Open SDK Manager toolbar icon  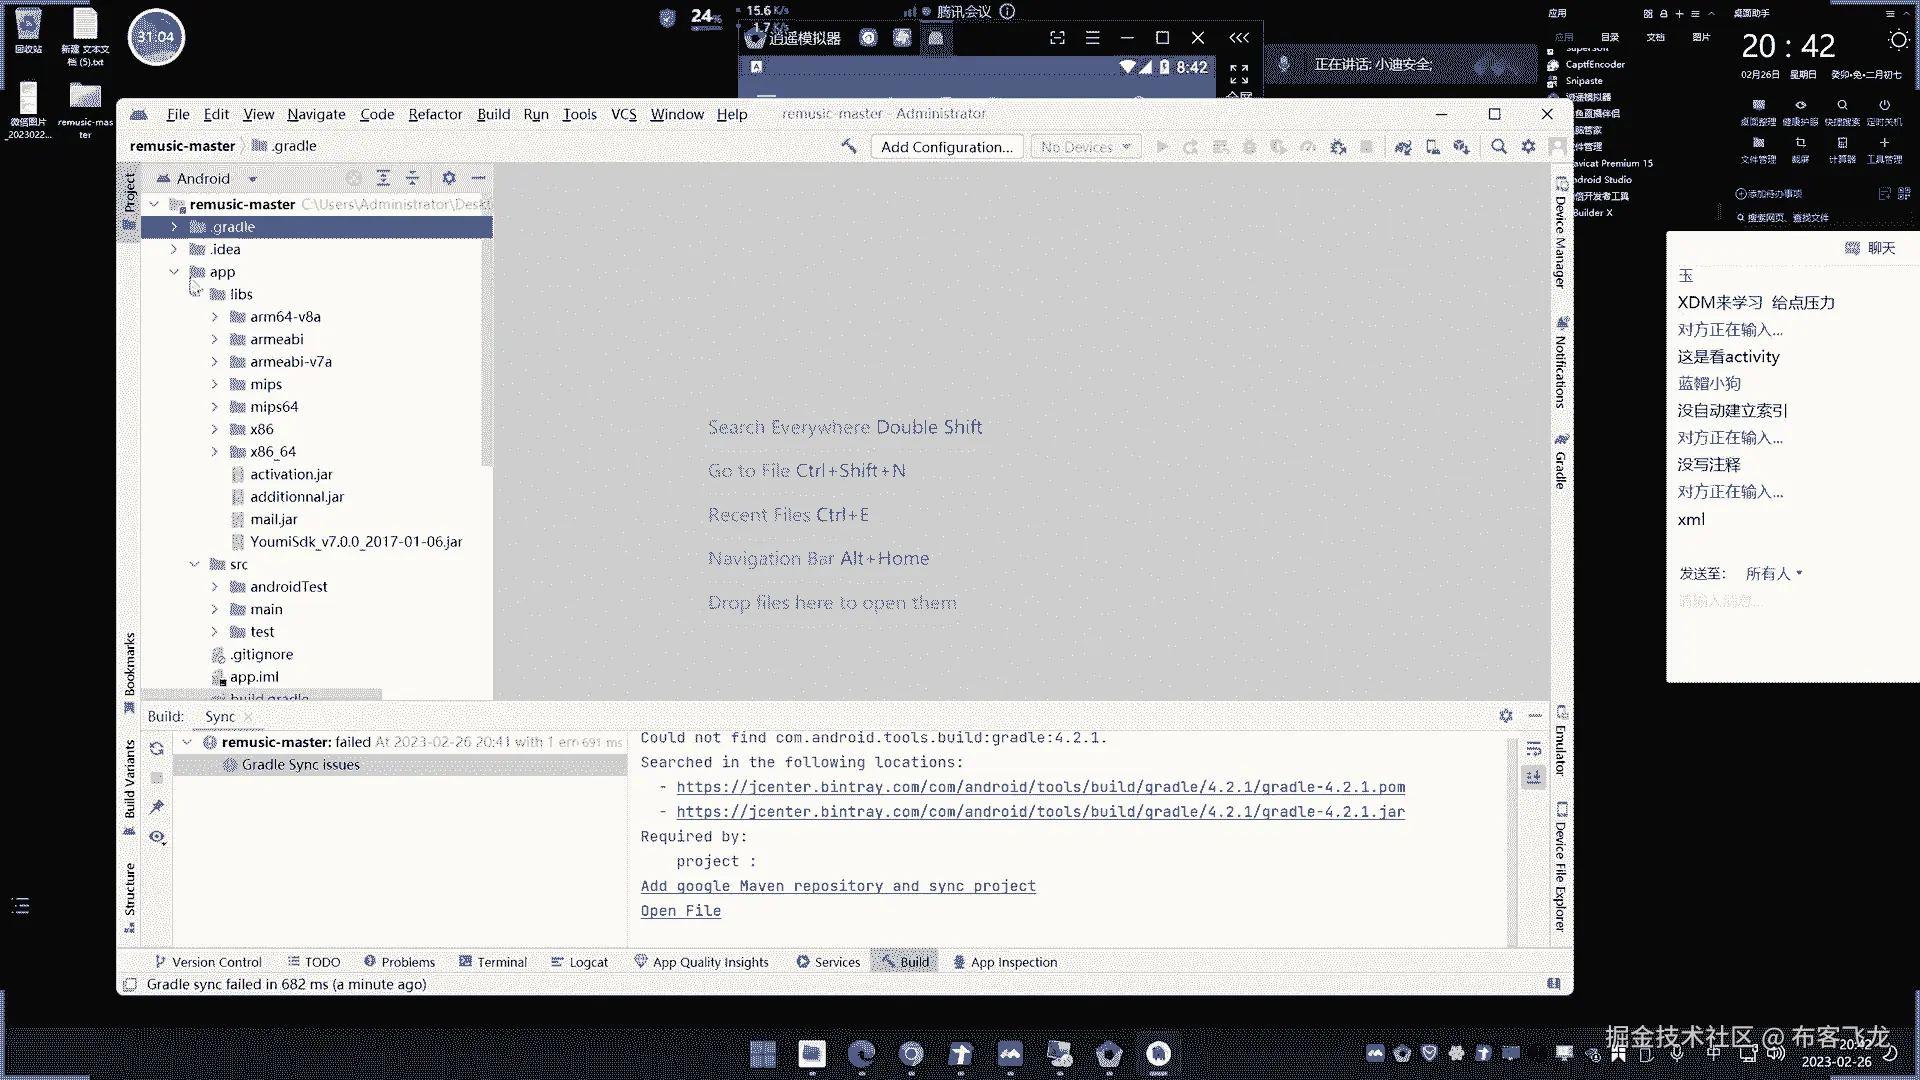tap(1461, 147)
